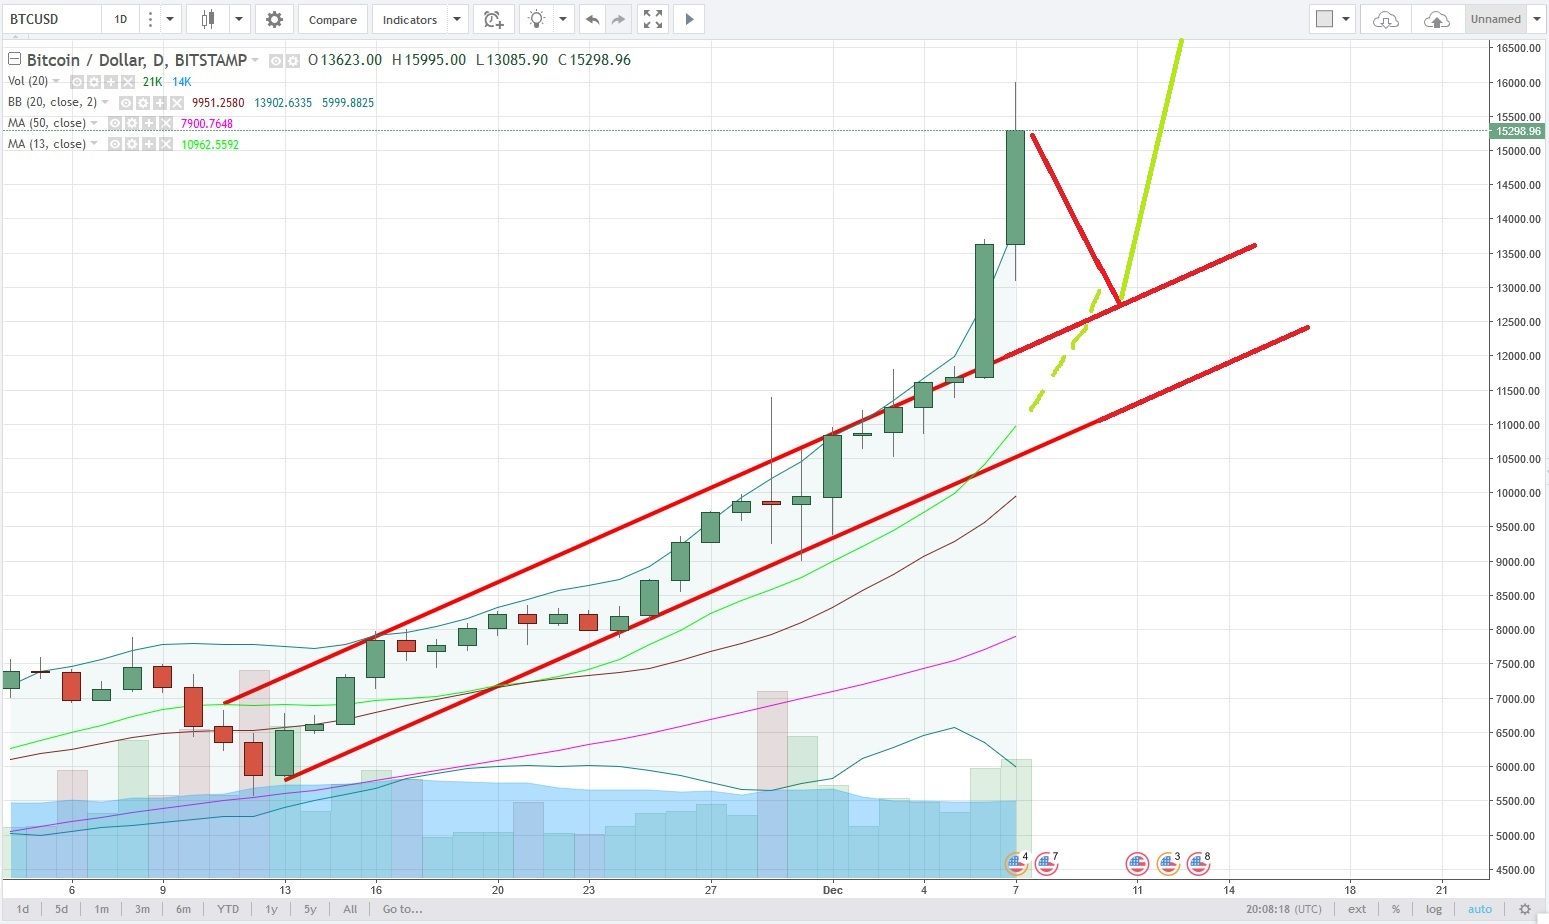Screen dimensions: 1549x924
Task: Toggle the percentage scale % button
Action: coord(1395,909)
